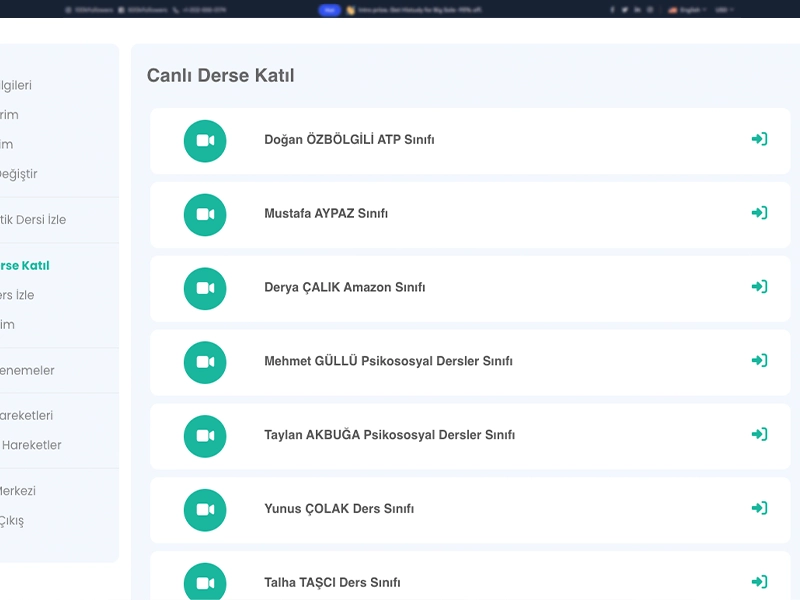Image resolution: width=800 pixels, height=600 pixels.
Task: Enter Yunus ÇOLAK Ders Sınıfı using the arrow icon
Action: point(759,508)
